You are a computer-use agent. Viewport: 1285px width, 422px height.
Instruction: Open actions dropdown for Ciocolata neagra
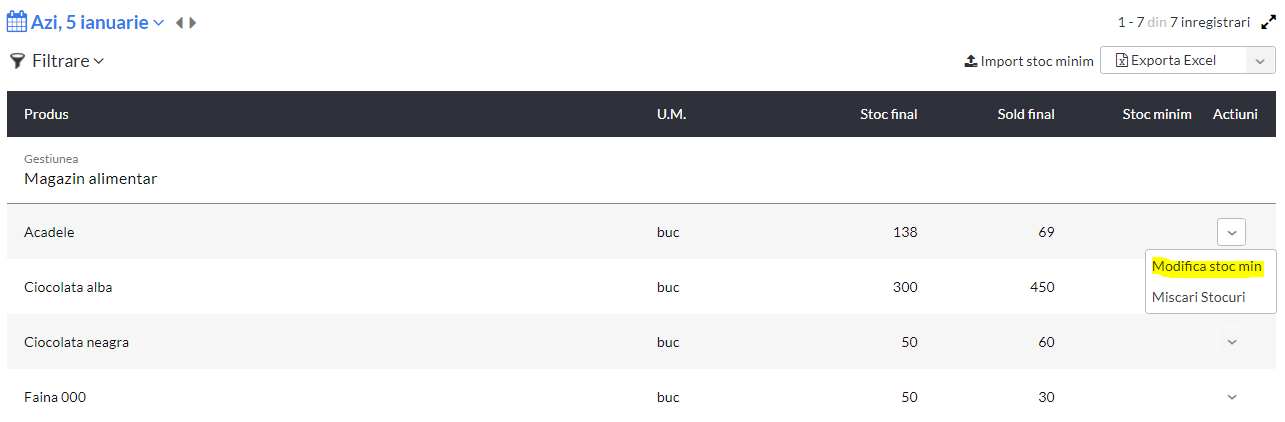pyautogui.click(x=1231, y=342)
